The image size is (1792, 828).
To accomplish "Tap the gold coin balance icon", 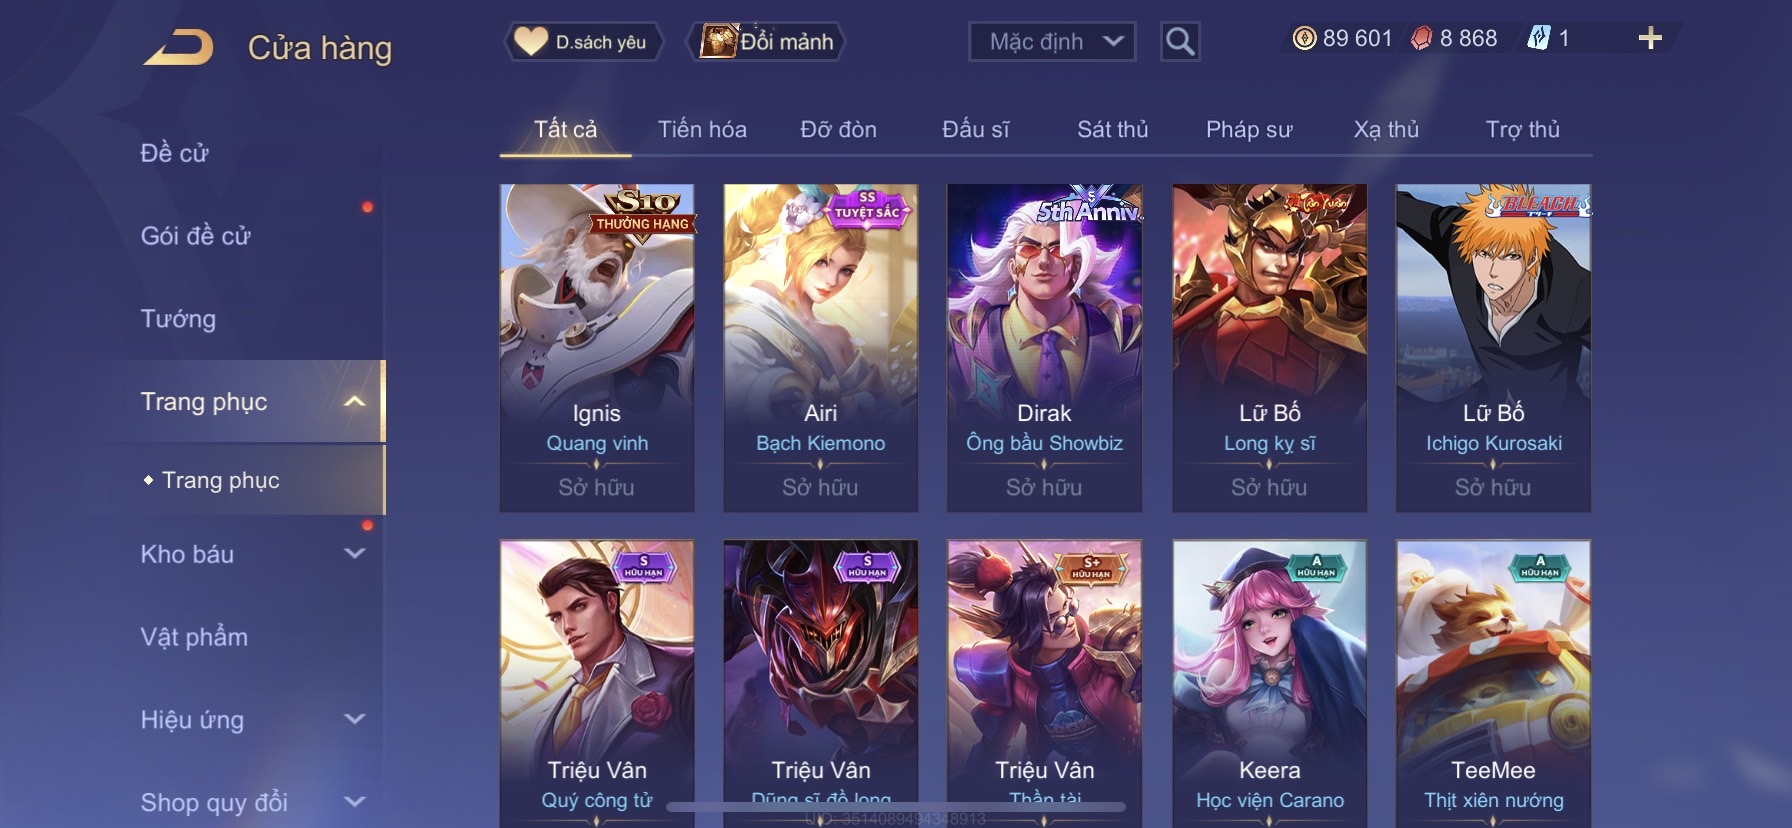I will tap(1304, 39).
